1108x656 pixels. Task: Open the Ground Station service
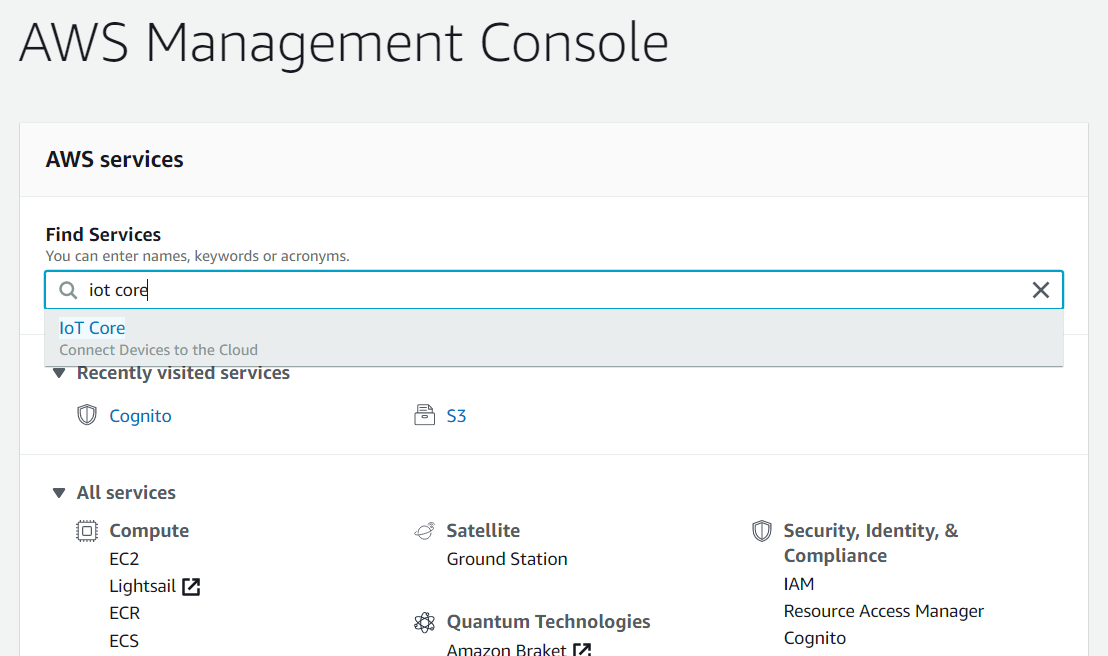pyautogui.click(x=506, y=559)
